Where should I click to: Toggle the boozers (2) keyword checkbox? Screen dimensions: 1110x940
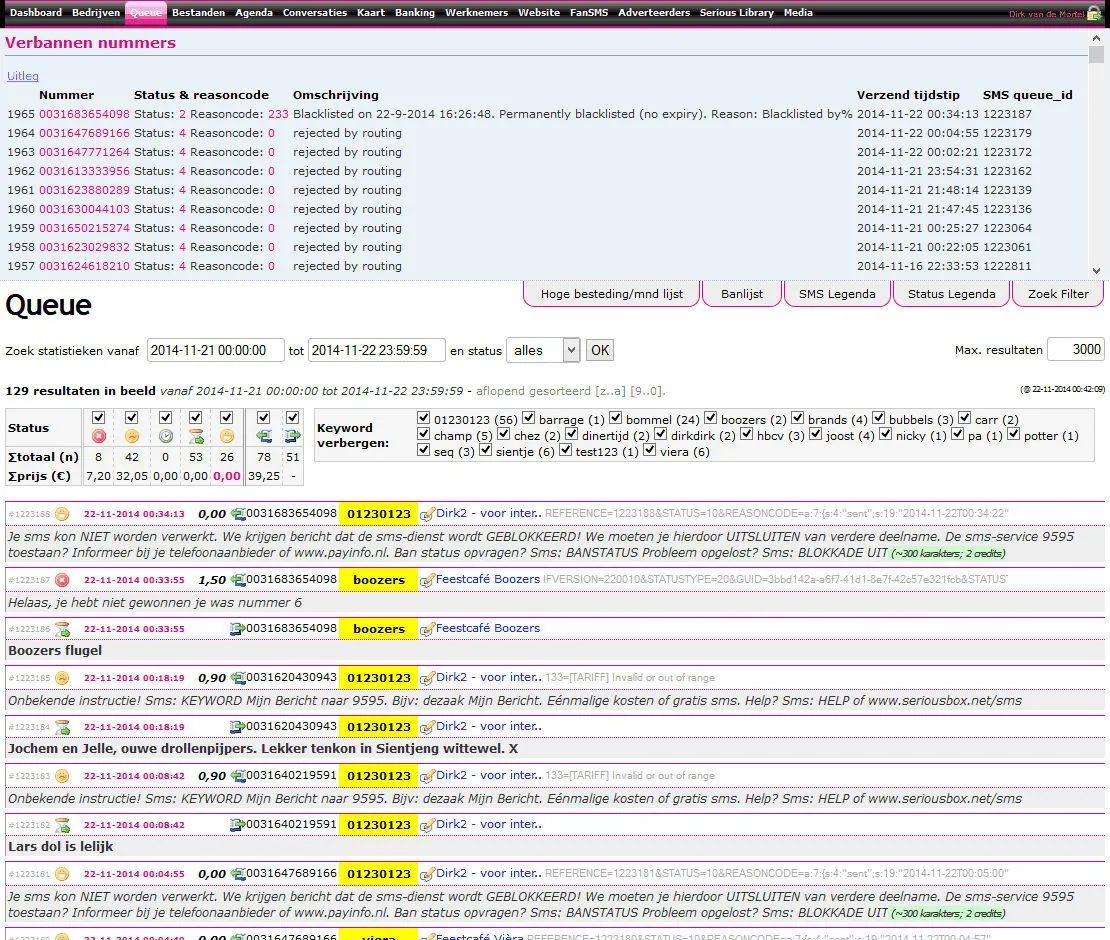[x=710, y=418]
